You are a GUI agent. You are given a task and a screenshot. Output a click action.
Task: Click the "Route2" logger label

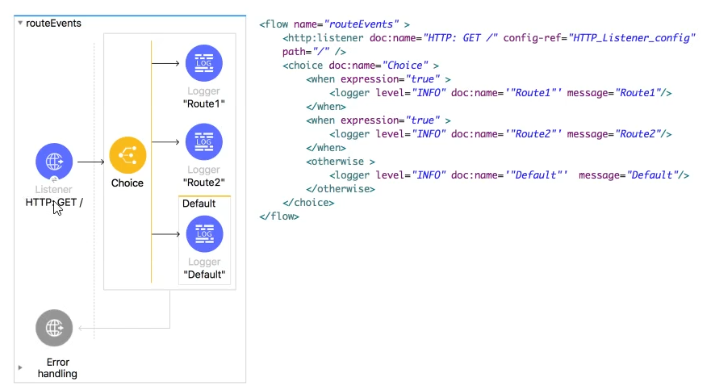(204, 182)
